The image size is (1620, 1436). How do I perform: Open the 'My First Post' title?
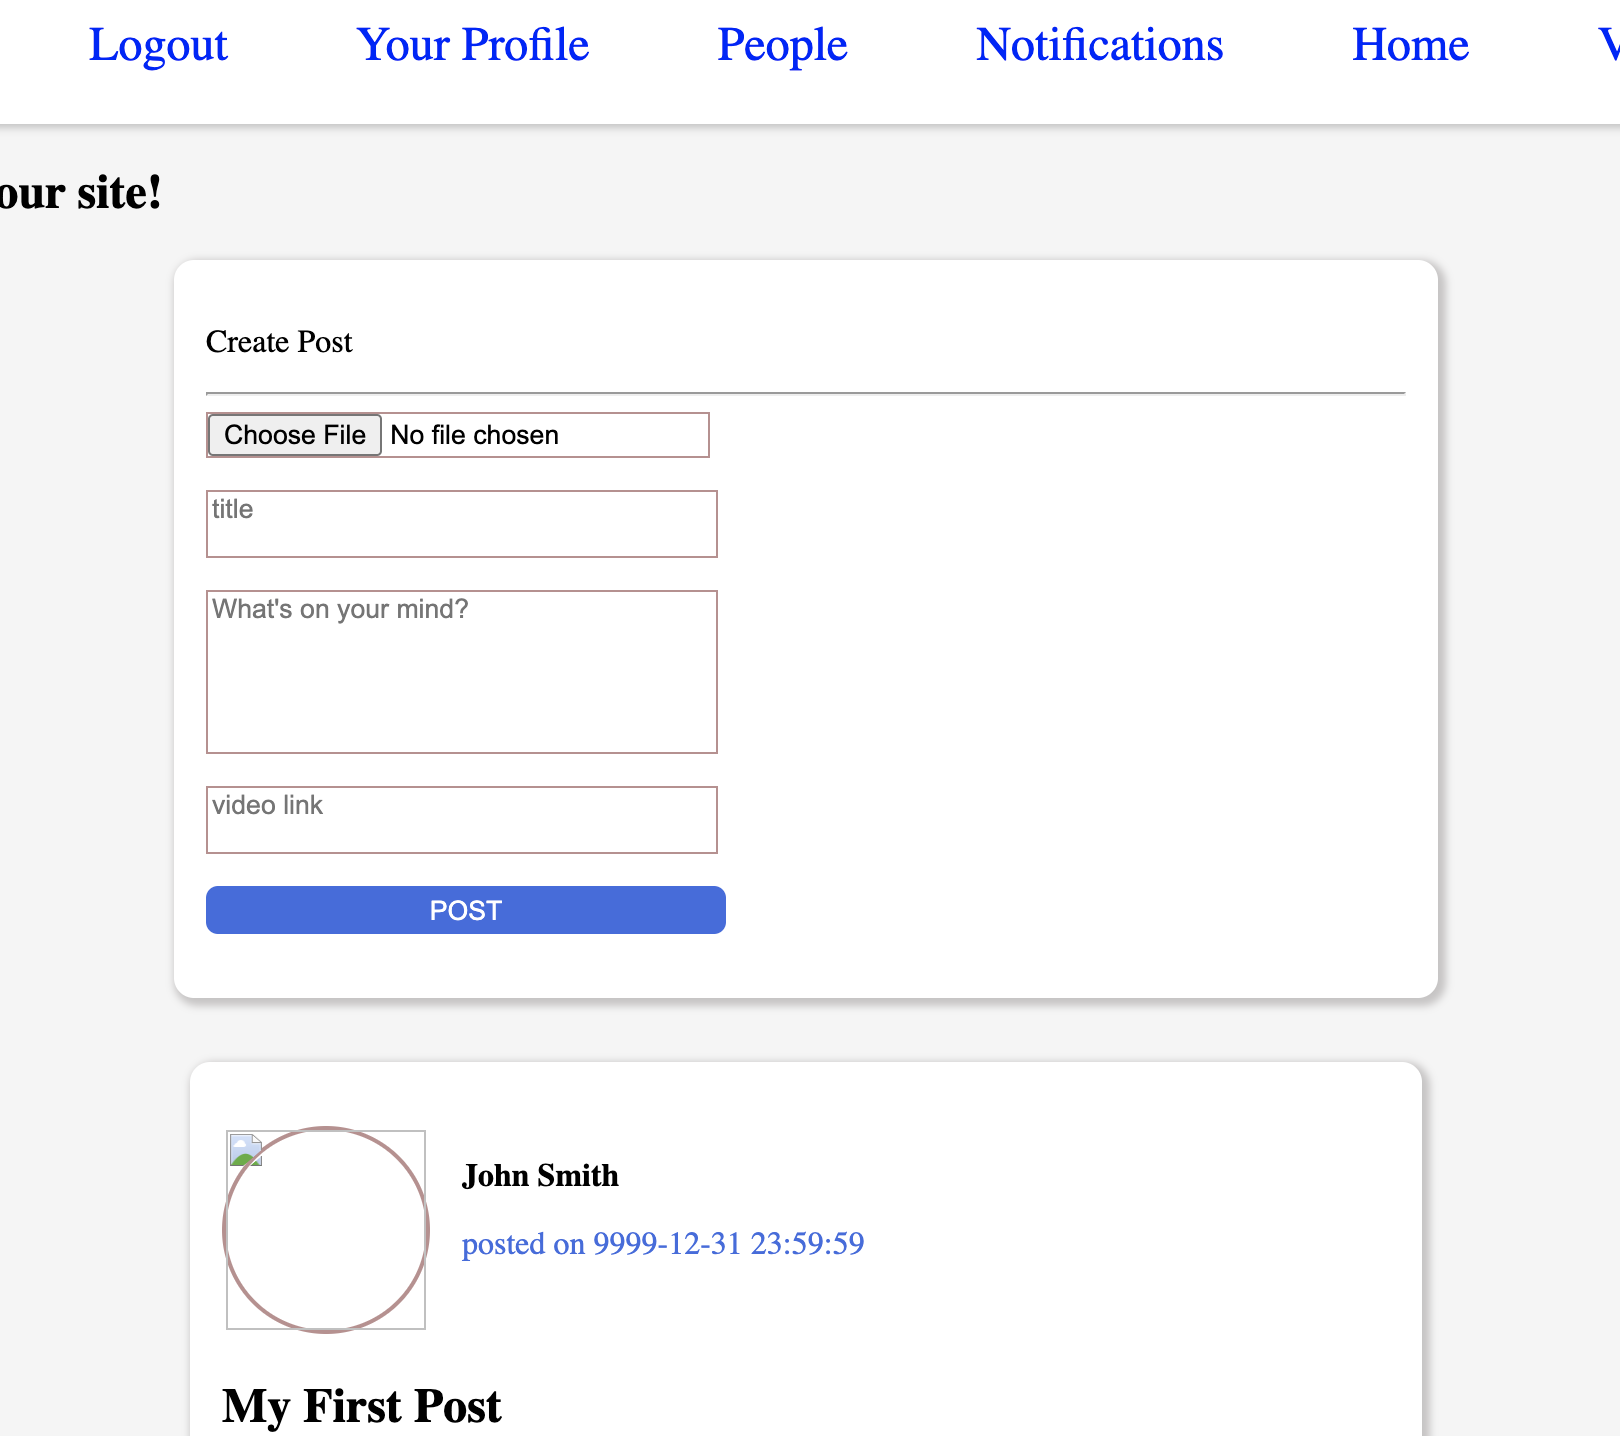pyautogui.click(x=361, y=1406)
